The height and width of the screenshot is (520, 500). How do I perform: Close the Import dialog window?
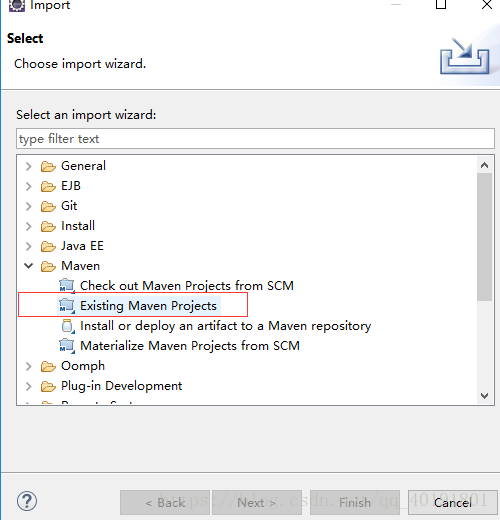pyautogui.click(x=487, y=5)
